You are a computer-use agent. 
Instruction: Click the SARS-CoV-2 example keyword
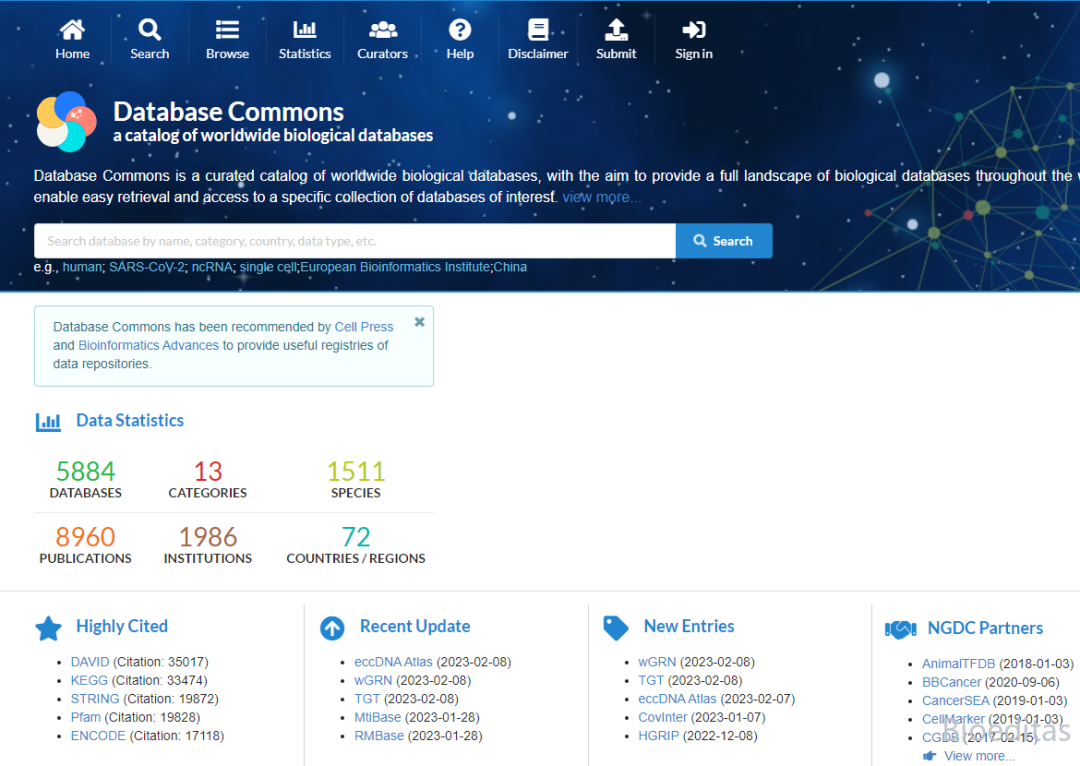(x=144, y=267)
